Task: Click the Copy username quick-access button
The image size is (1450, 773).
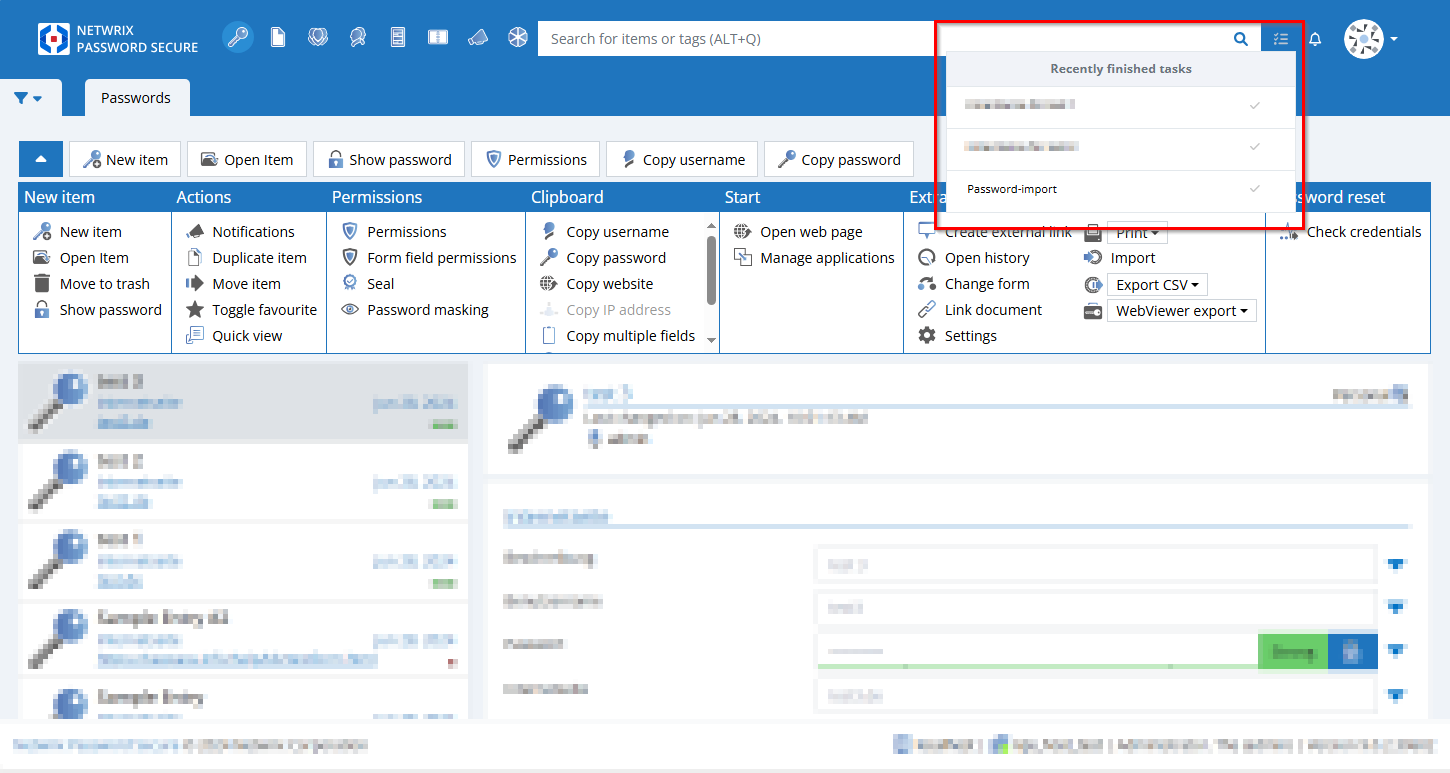Action: (682, 159)
